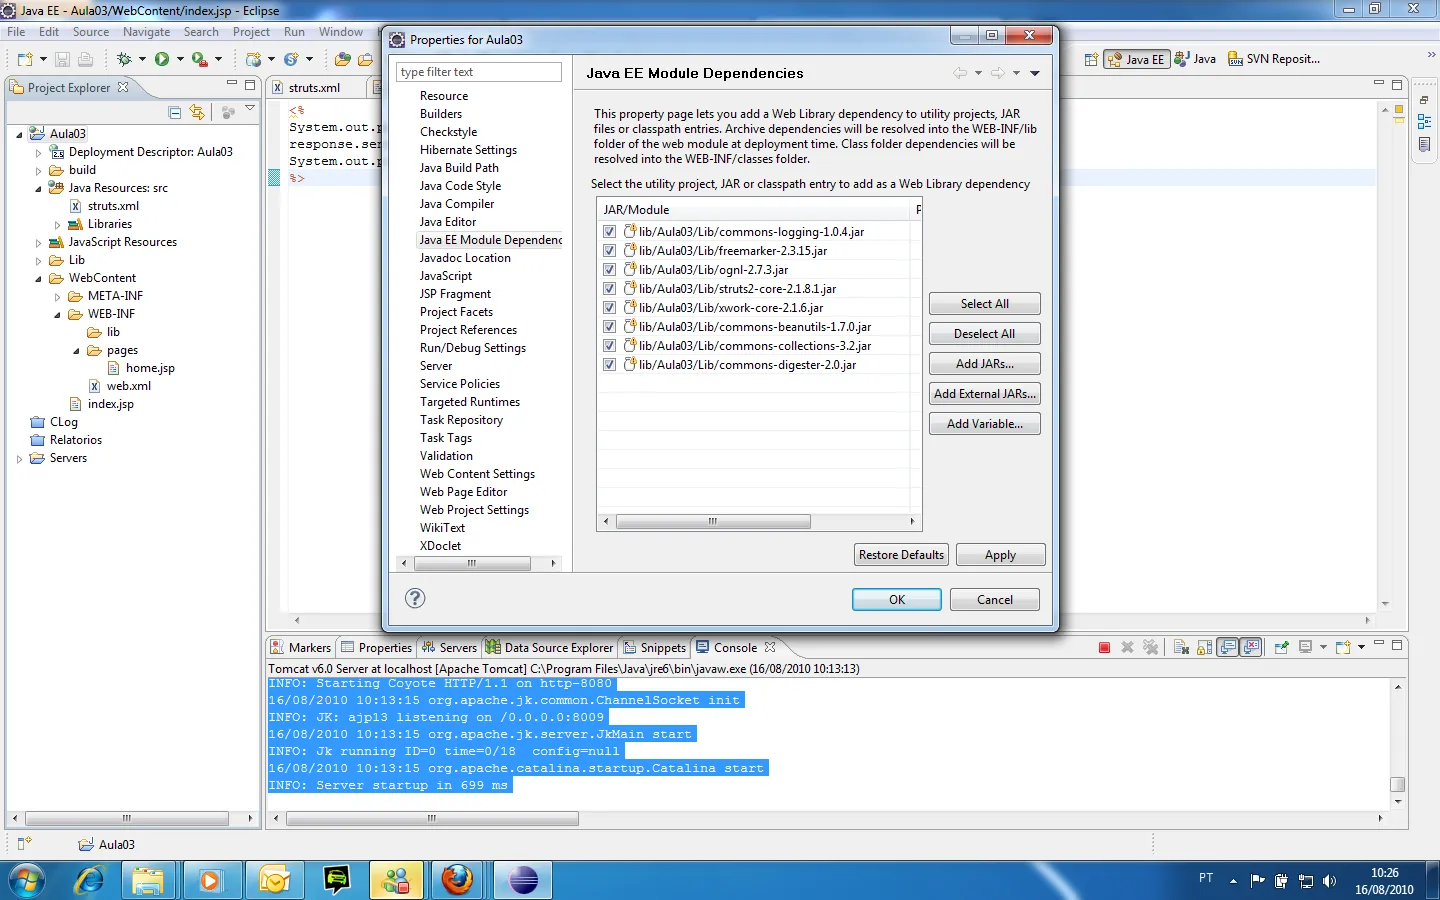Expand the Libraries node
This screenshot has width=1440, height=900.
[x=57, y=224]
